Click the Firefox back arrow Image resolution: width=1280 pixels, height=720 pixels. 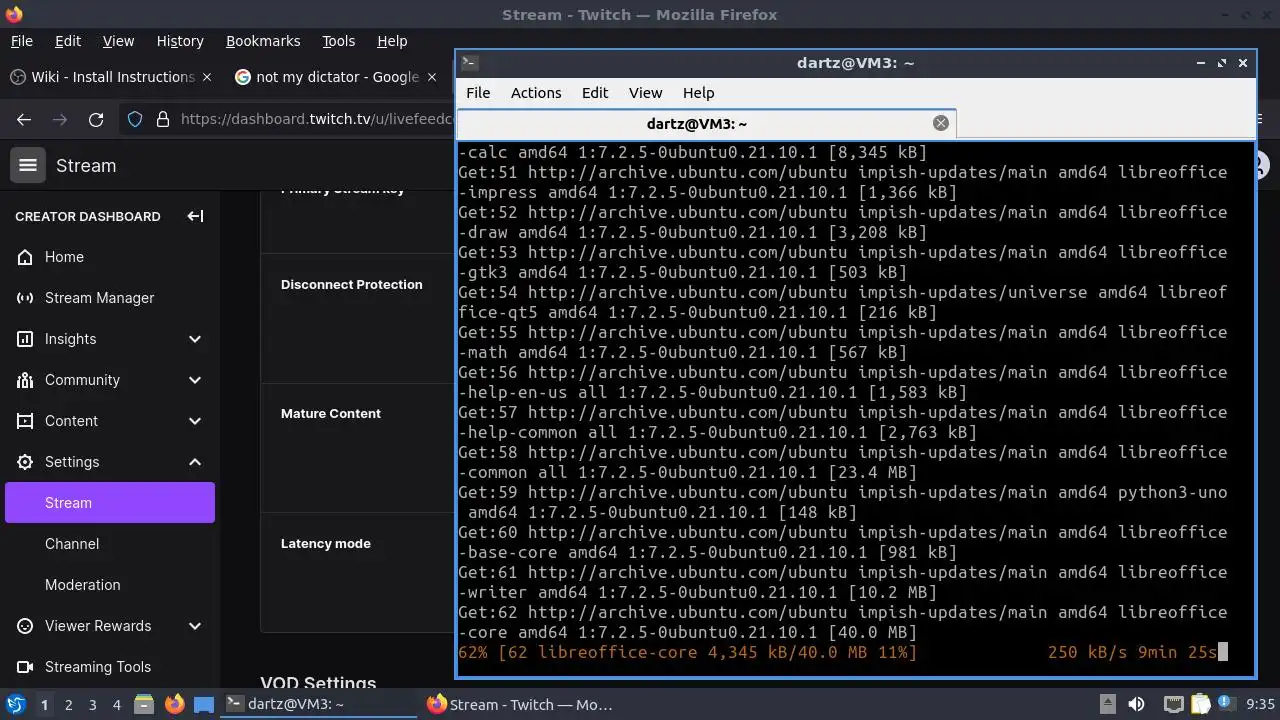[x=24, y=119]
